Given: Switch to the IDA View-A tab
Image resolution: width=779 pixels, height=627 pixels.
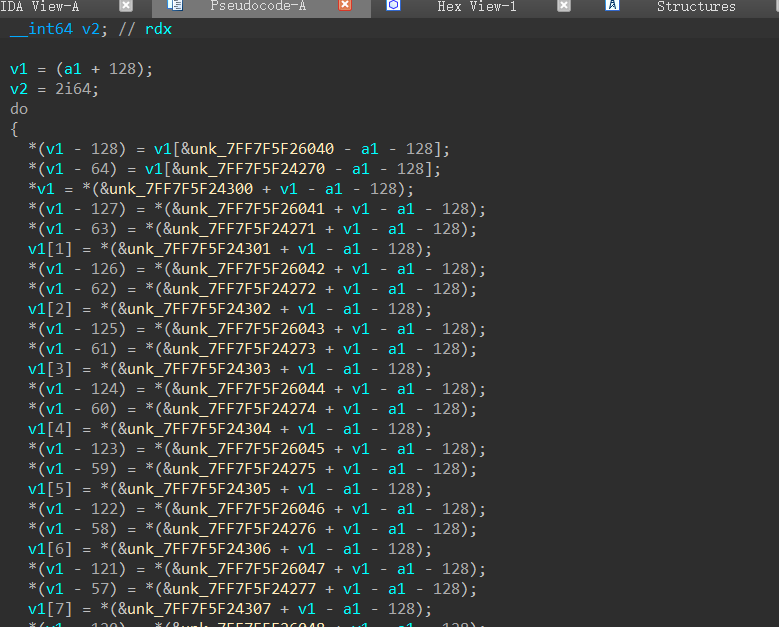Looking at the screenshot, I should pyautogui.click(x=40, y=7).
